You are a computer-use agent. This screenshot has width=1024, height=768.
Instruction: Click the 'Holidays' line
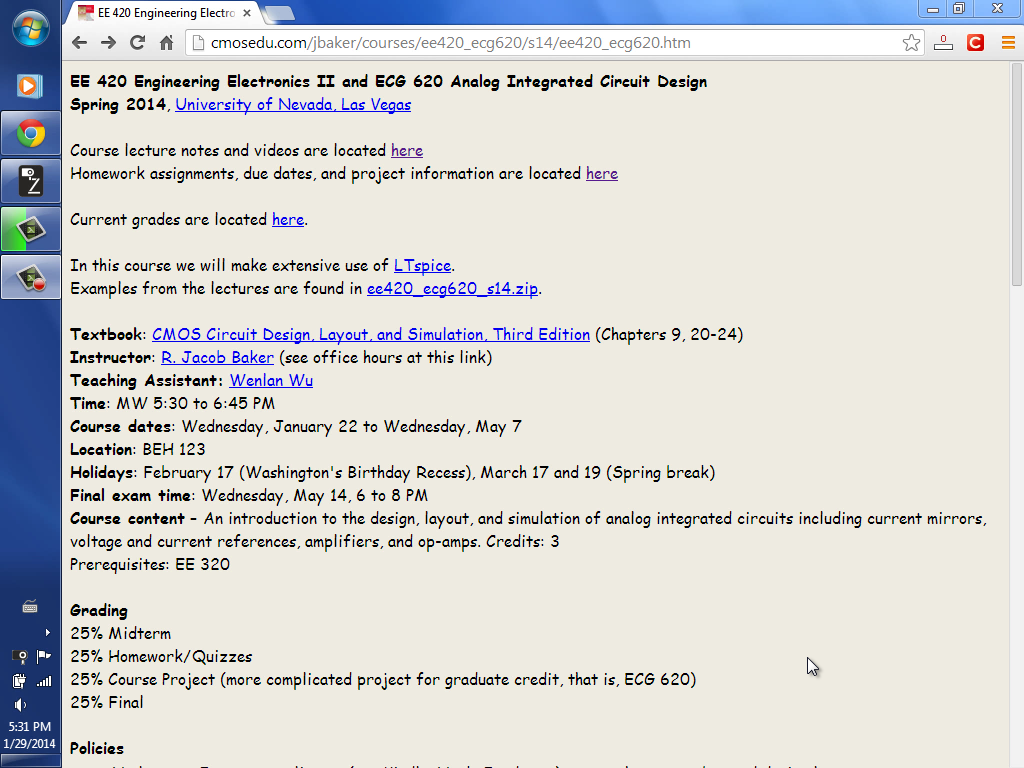392,473
